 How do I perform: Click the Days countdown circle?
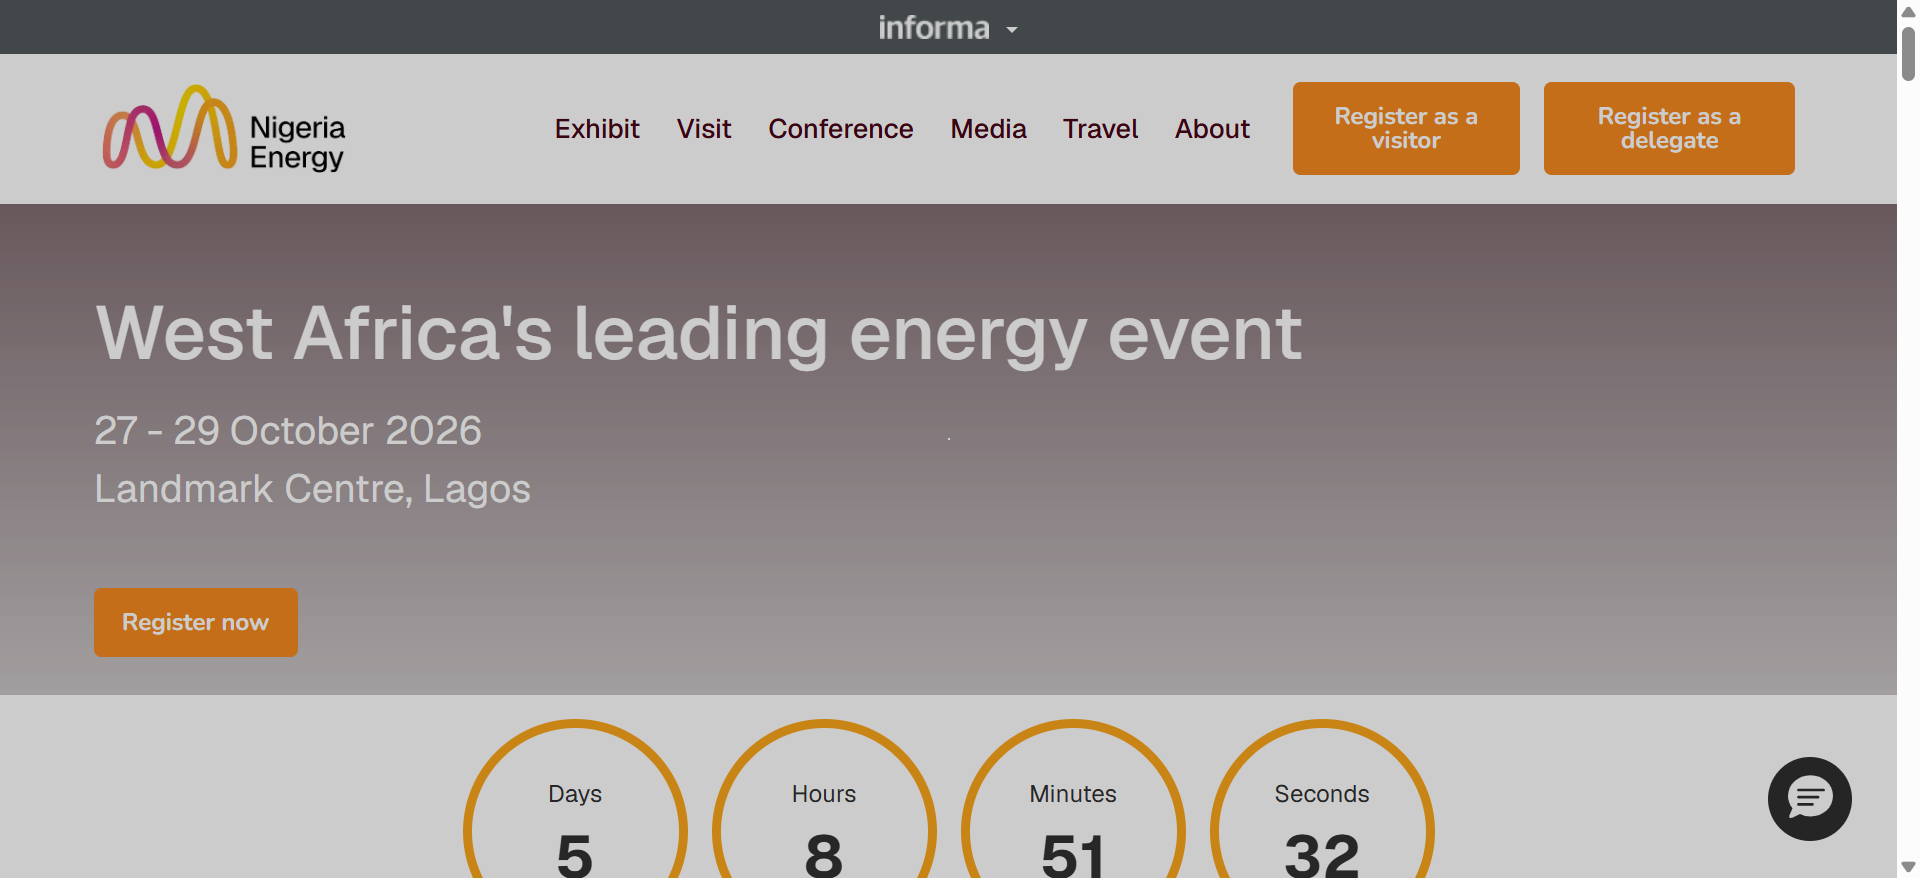pyautogui.click(x=575, y=800)
